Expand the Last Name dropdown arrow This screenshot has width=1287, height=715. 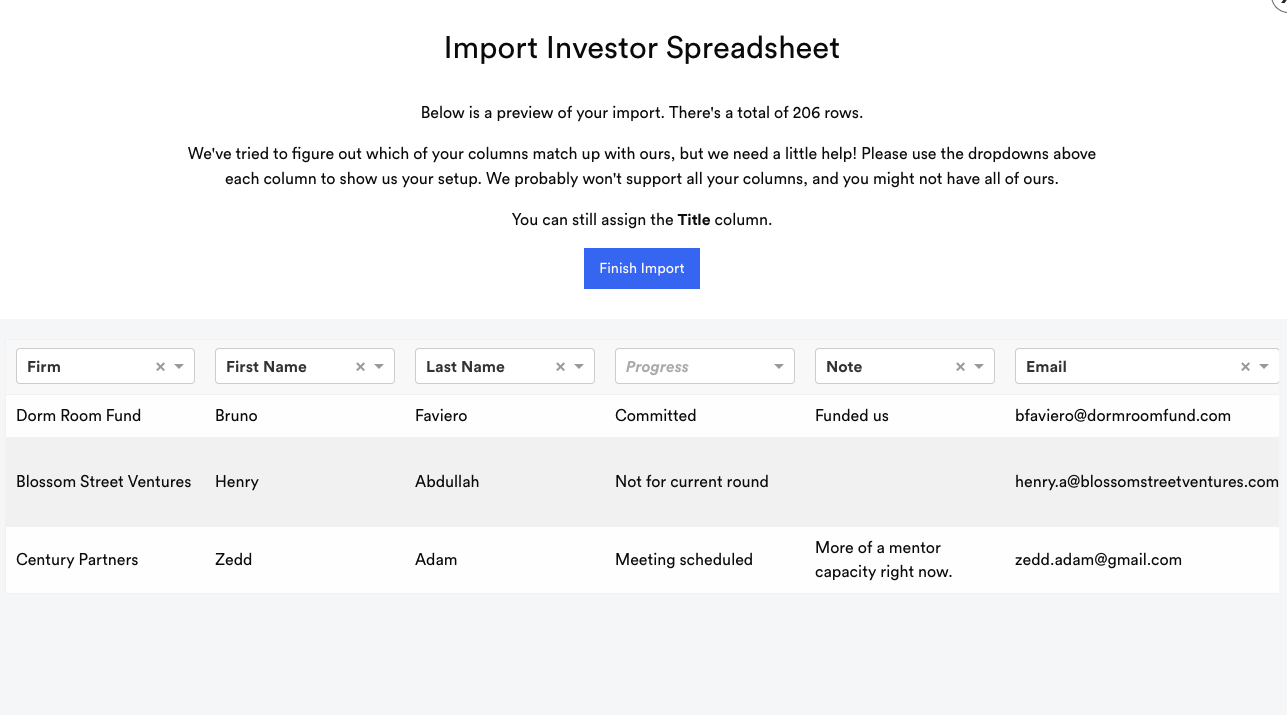tap(579, 367)
